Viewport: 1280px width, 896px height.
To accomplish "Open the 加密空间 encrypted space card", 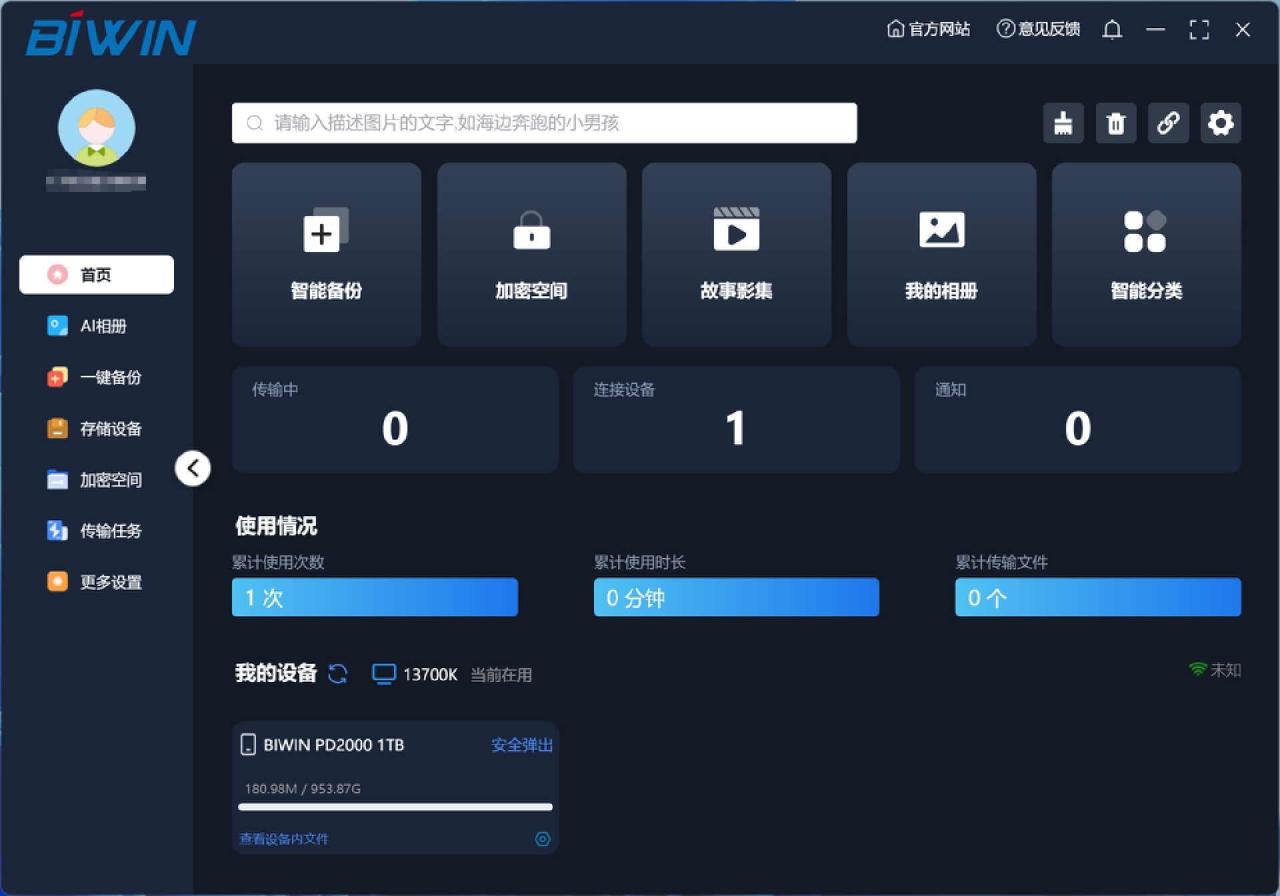I will (x=531, y=254).
